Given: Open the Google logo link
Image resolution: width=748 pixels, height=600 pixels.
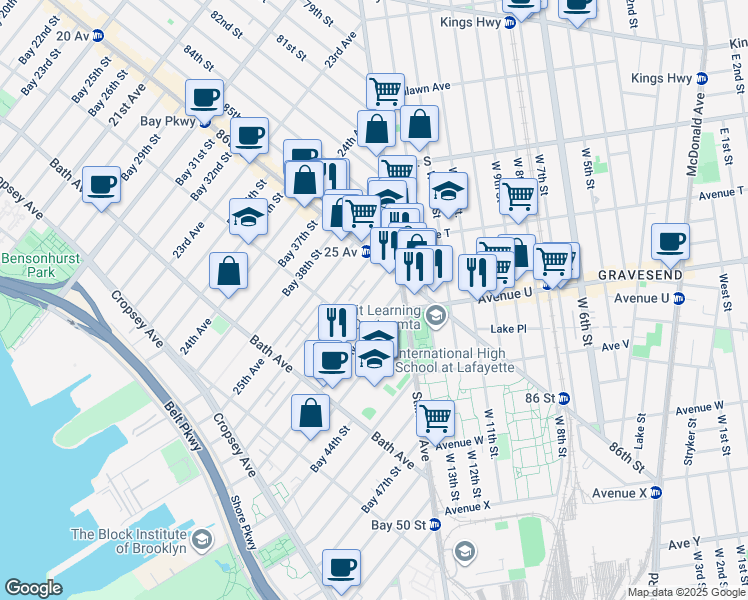Looking at the screenshot, I should point(34,588).
